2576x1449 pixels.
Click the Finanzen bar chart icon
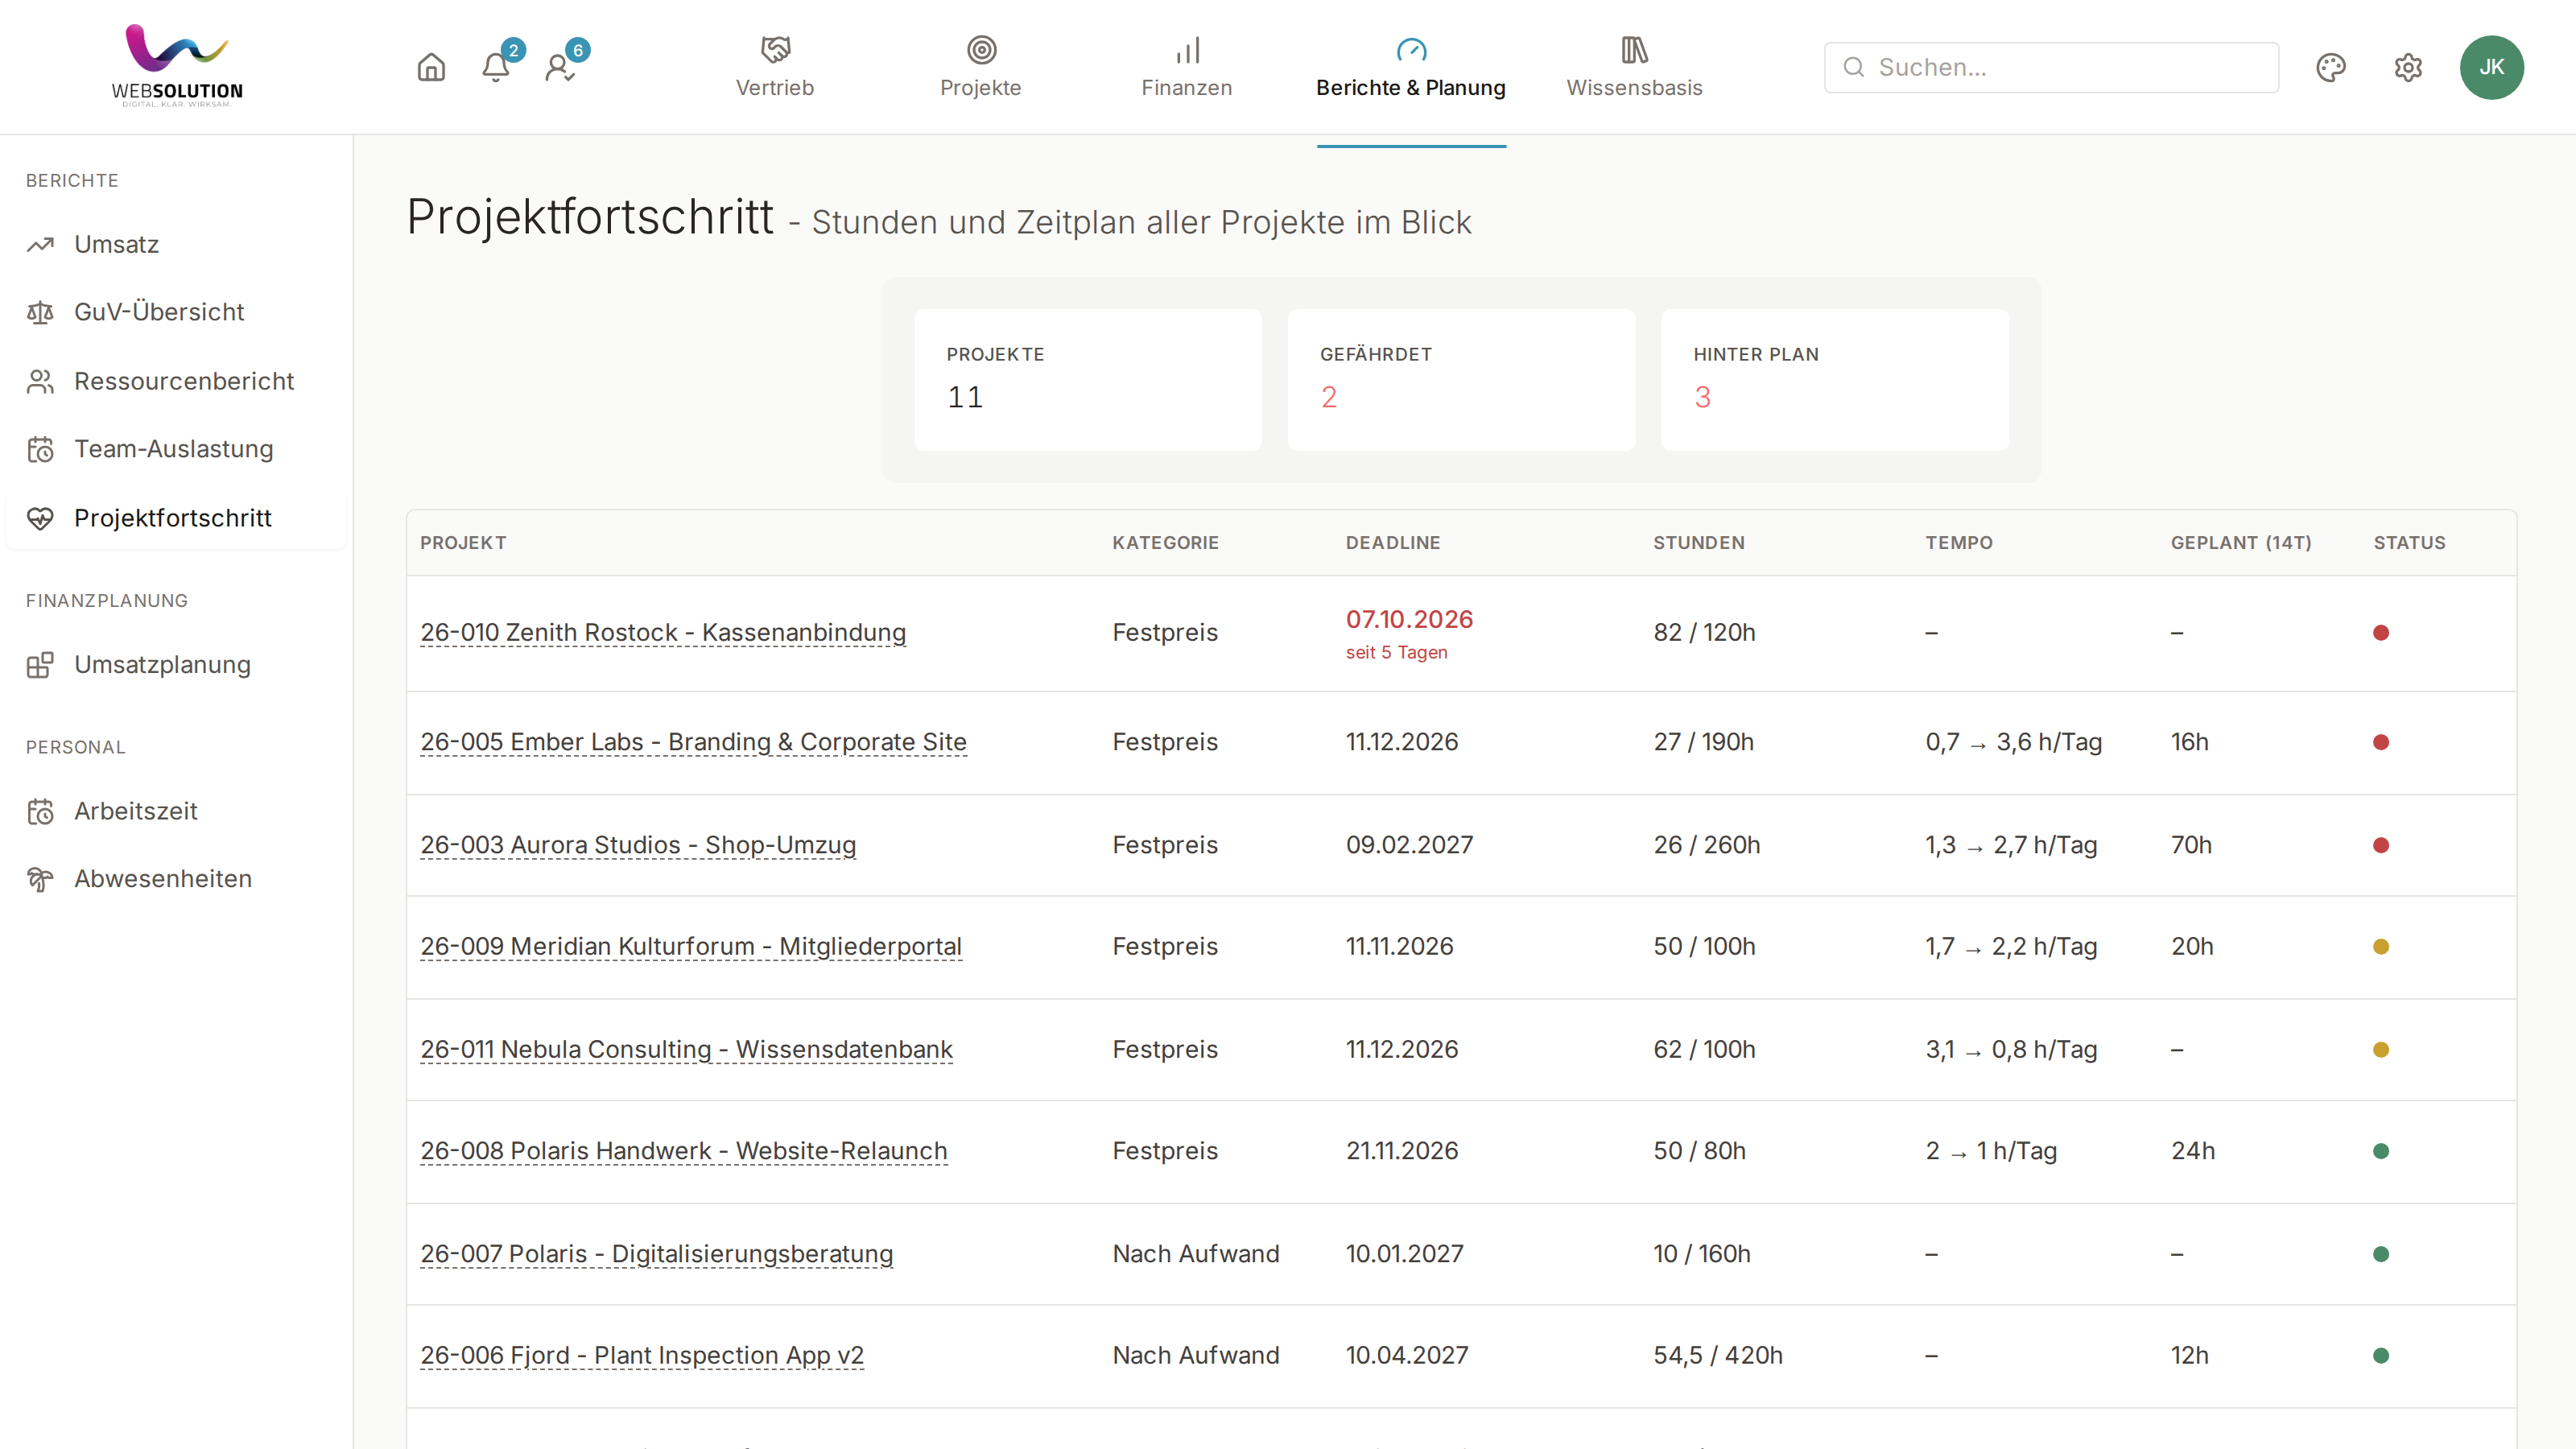click(1187, 49)
